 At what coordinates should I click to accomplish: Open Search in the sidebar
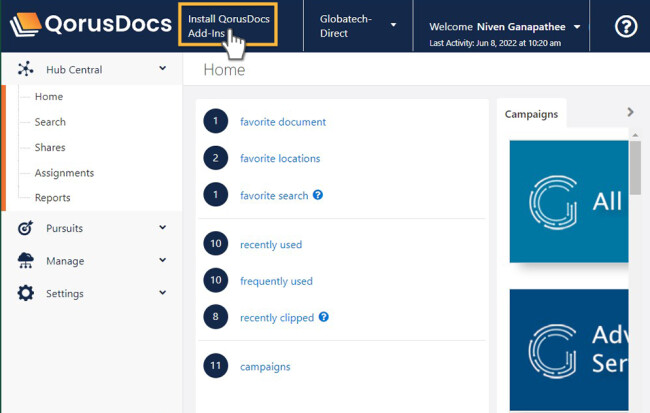click(x=50, y=122)
